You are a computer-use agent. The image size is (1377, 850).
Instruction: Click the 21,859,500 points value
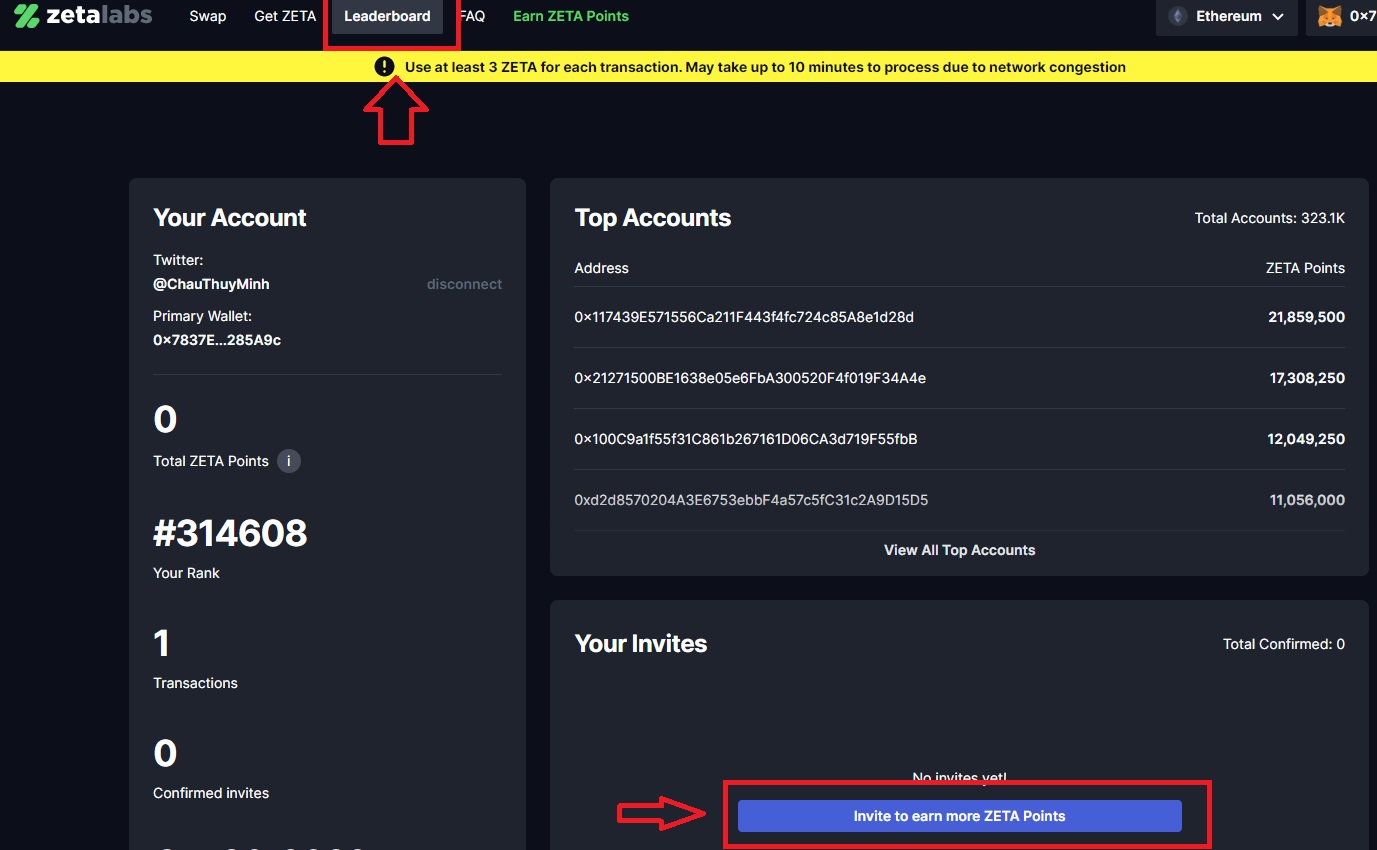[1306, 317]
